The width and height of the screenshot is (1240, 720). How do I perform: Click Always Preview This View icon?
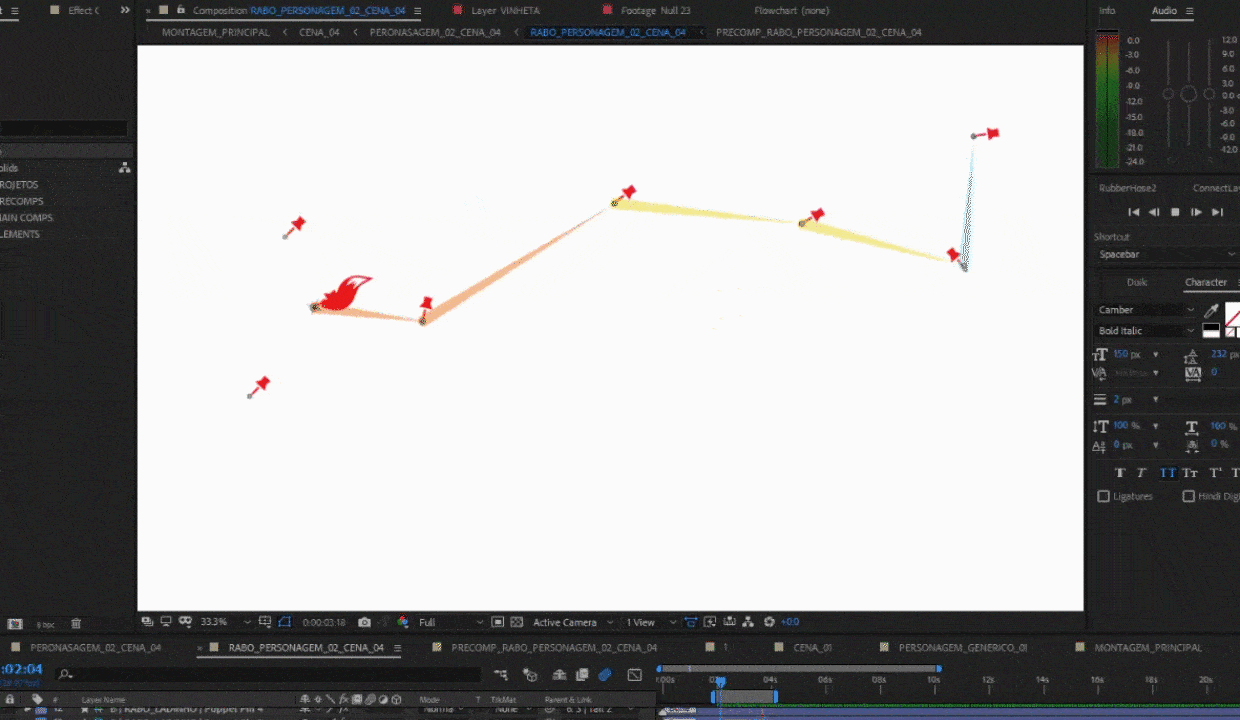pos(147,622)
